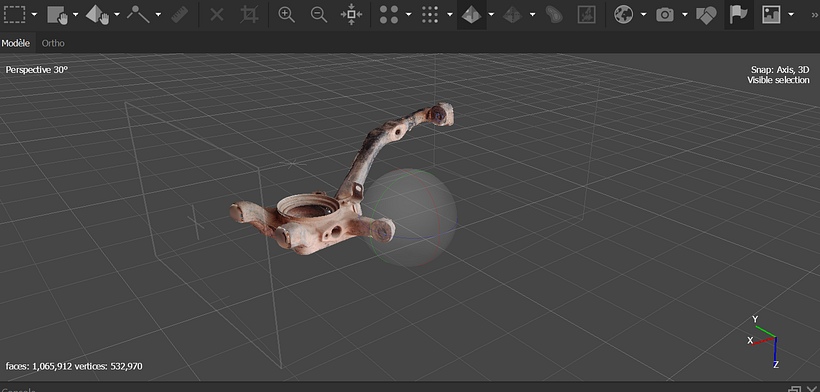The image size is (820, 392).
Task: Activate the Move Region tool
Action: click(58, 15)
